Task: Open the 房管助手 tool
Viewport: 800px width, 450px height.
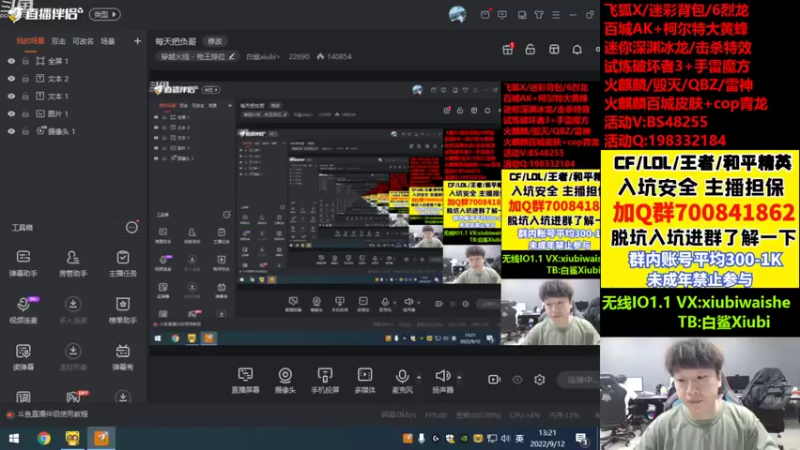Action: click(73, 263)
